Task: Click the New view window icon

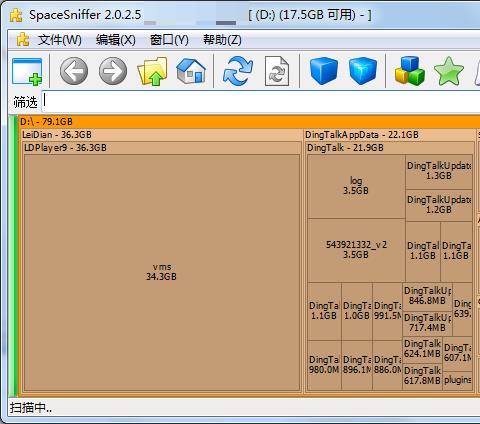Action: click(27, 71)
